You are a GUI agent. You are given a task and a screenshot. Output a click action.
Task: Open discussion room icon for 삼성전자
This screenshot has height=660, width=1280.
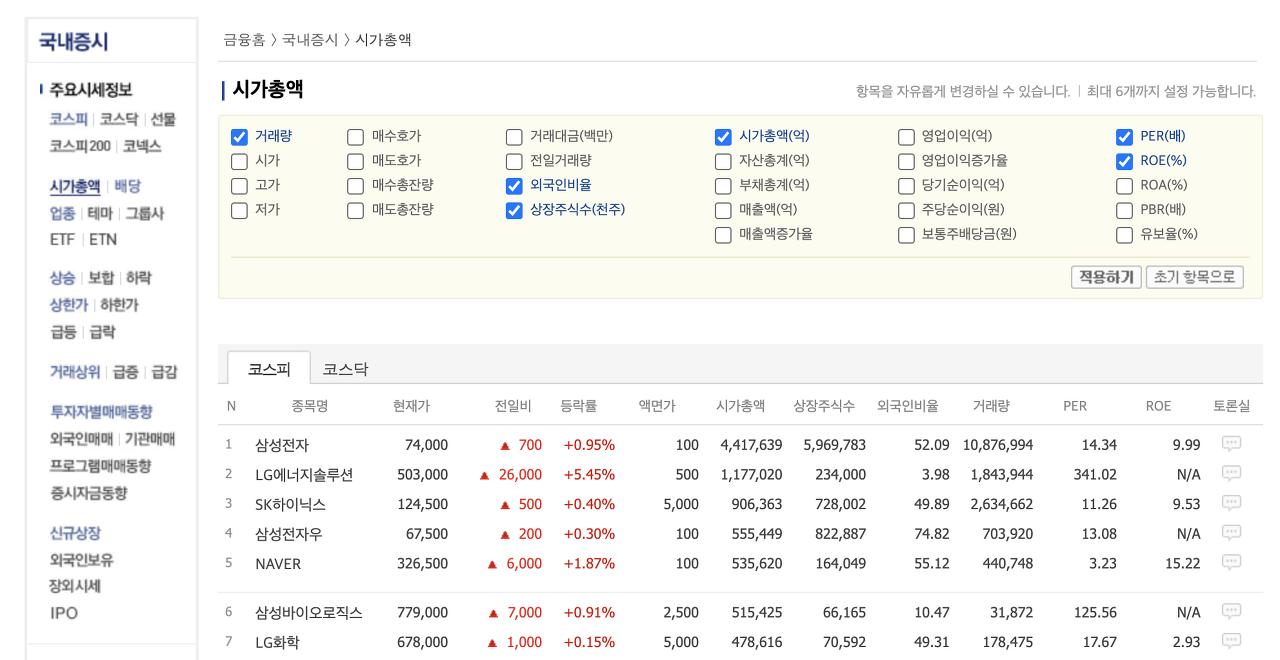(x=1231, y=444)
